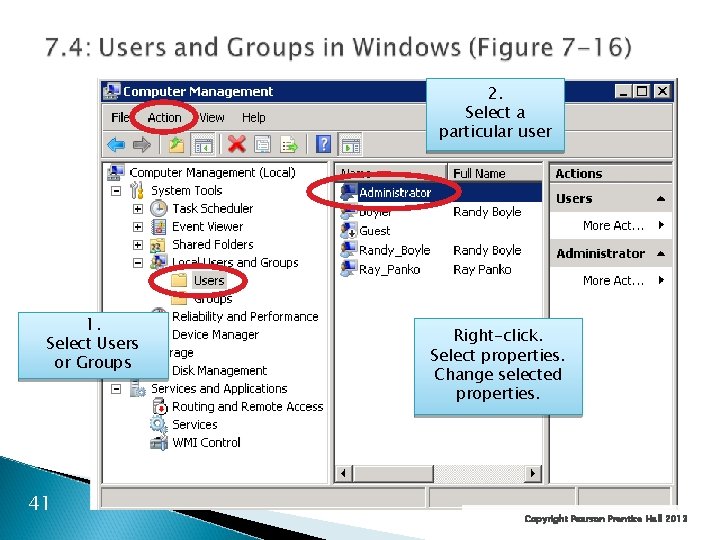The image size is (720, 540).
Task: Click the Ray Panko full name cell
Action: [x=482, y=270]
